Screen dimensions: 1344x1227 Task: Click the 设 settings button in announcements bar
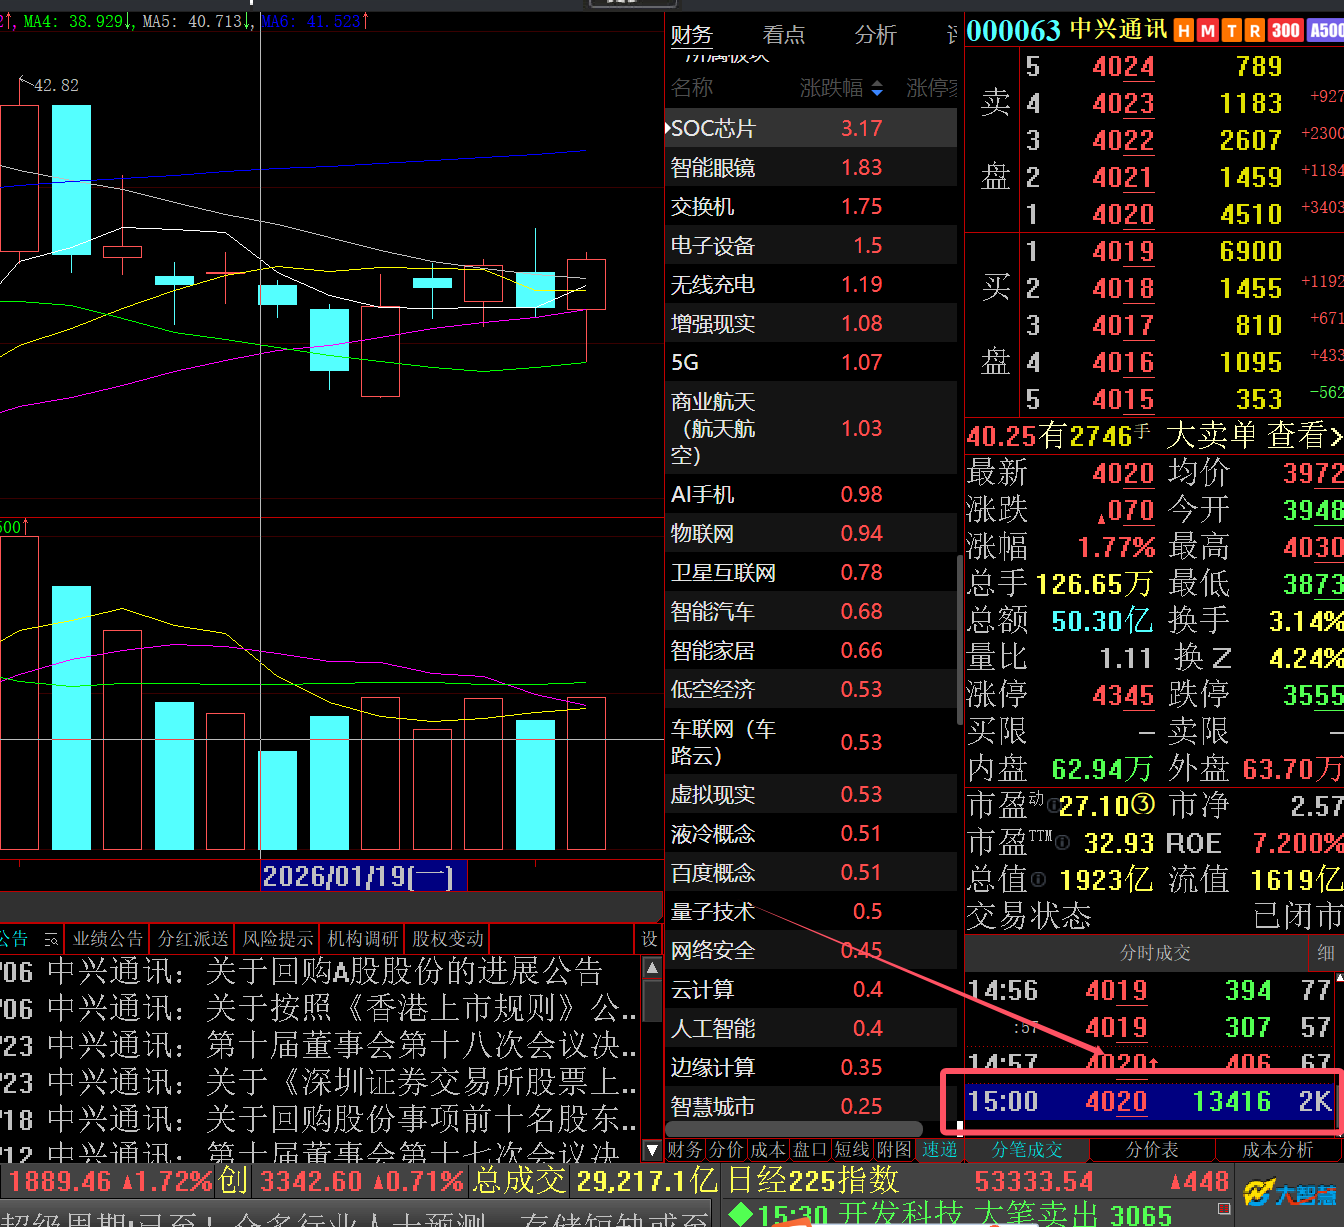point(649,939)
